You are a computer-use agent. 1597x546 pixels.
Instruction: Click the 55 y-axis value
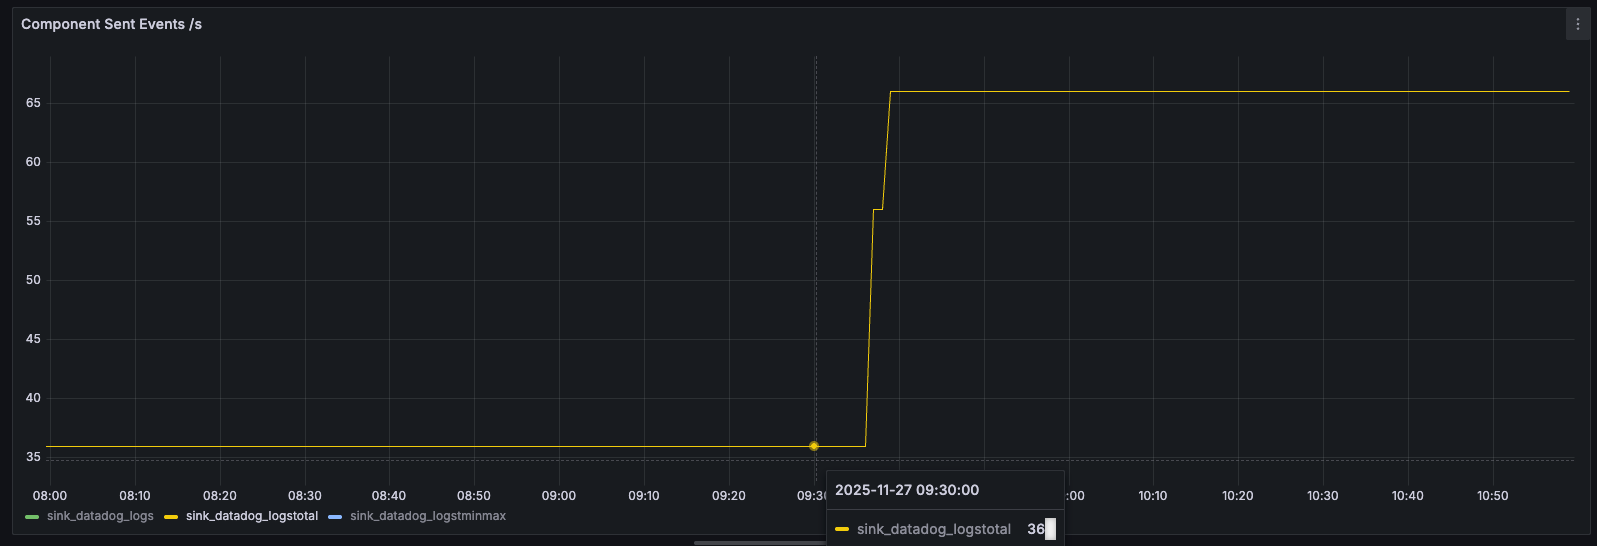[x=33, y=221]
